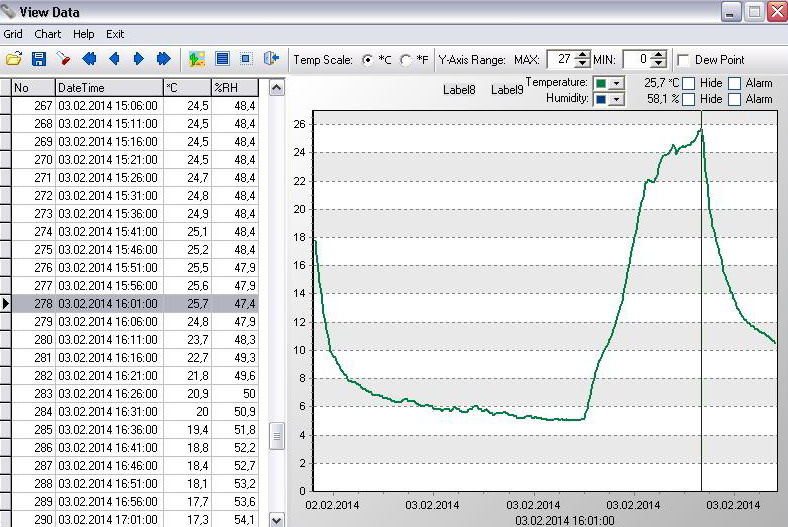Go to next record with right arrow
Screen dimensions: 788x527
(x=139, y=59)
